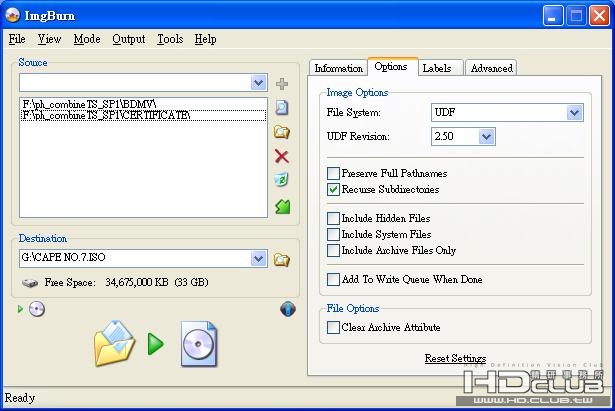Click the green arrow disc layout icon

point(282,206)
